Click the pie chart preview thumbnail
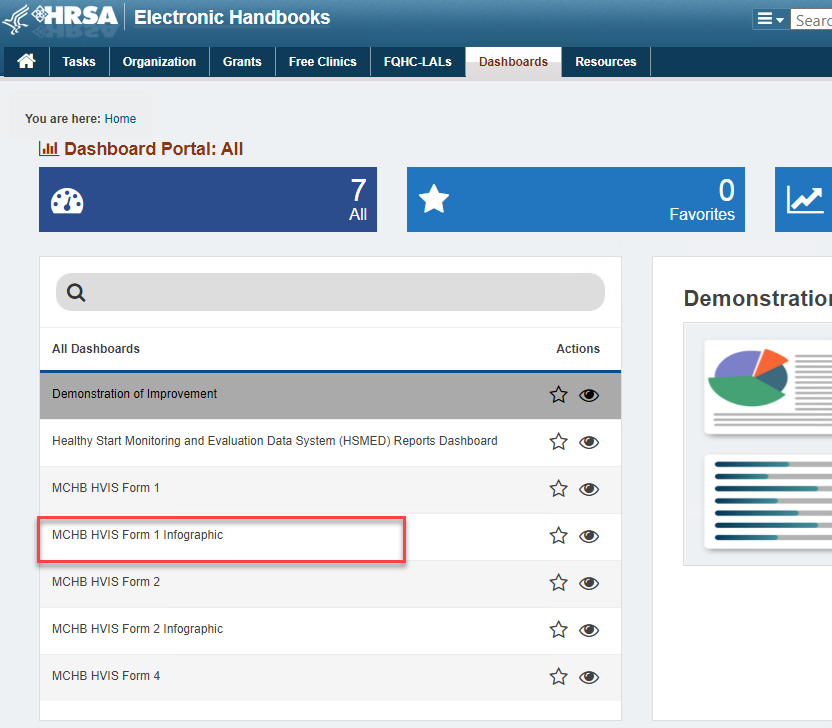This screenshot has height=728, width=832. point(768,387)
